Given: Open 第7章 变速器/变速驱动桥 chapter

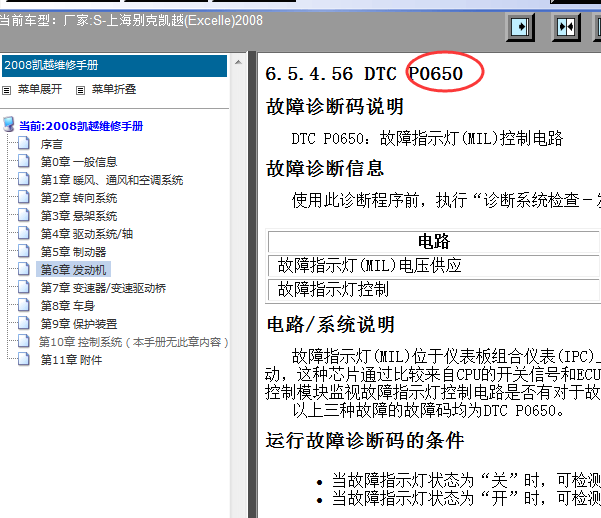Looking at the screenshot, I should tap(103, 288).
